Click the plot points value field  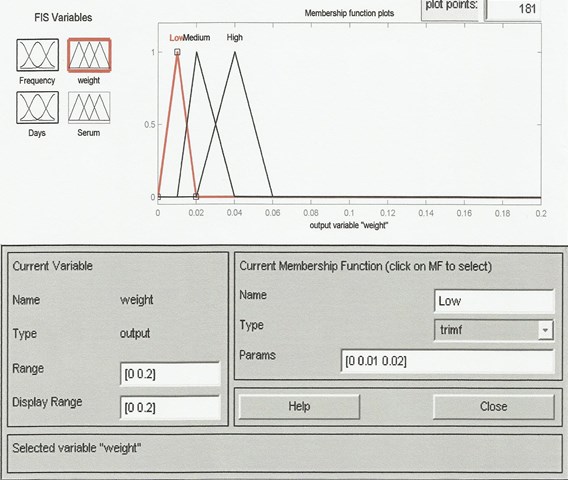[x=513, y=8]
